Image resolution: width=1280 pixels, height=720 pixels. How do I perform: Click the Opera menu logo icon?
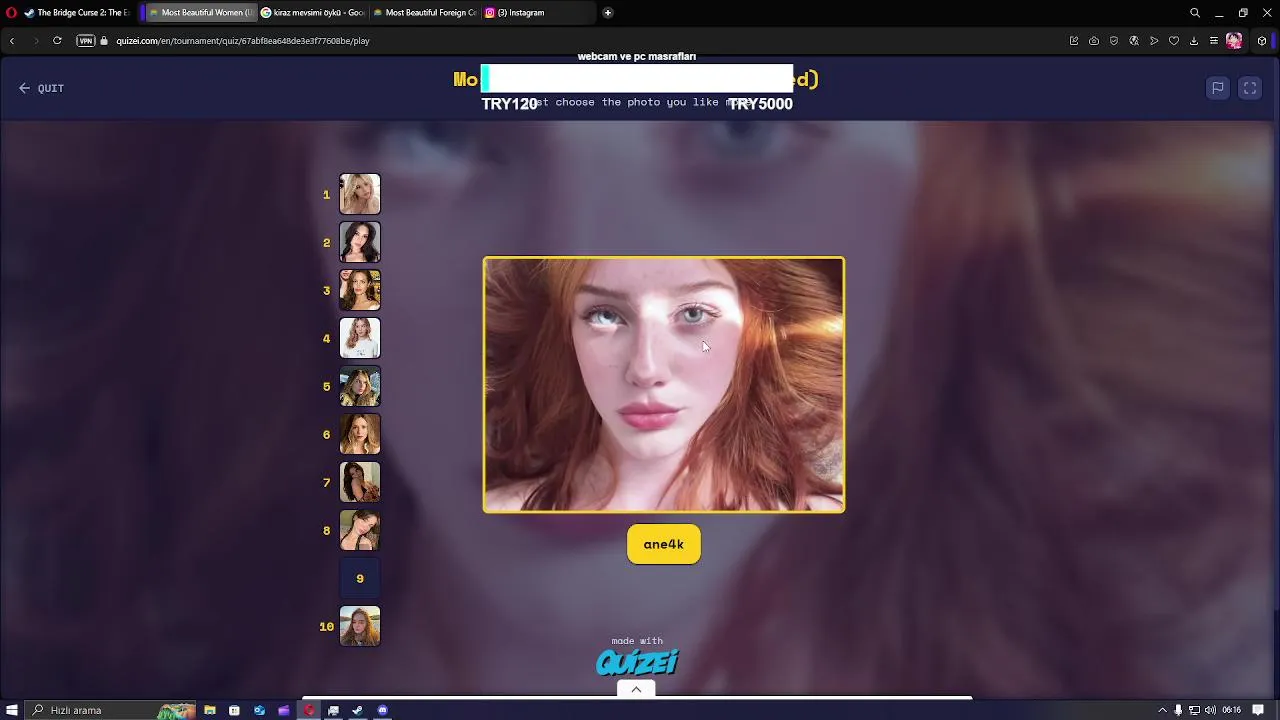click(x=11, y=13)
